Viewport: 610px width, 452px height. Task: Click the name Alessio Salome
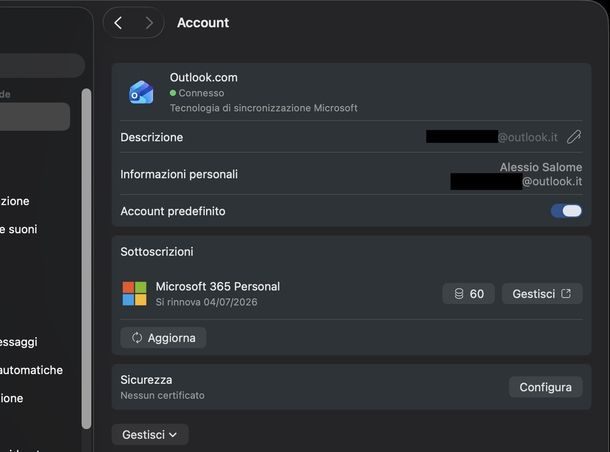pos(541,167)
